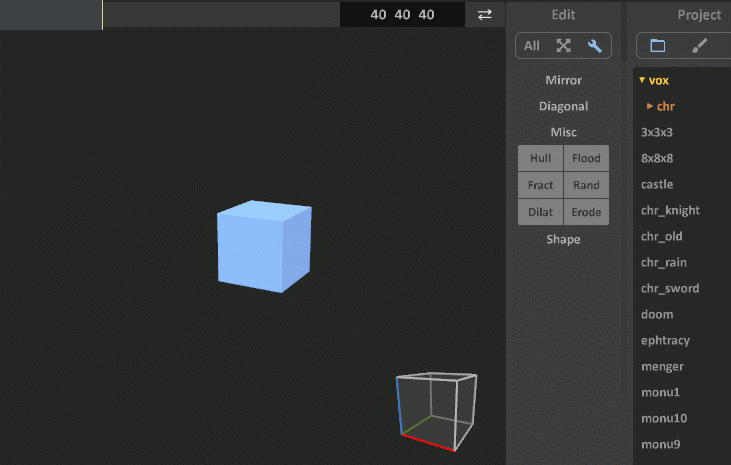Click the blue voxel cube
Viewport: 731px width, 465px height.
(264, 246)
